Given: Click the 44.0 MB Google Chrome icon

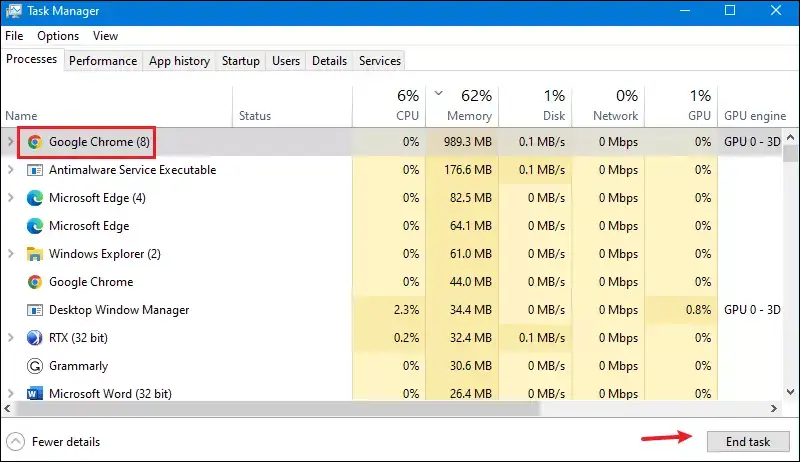Looking at the screenshot, I should 35,282.
